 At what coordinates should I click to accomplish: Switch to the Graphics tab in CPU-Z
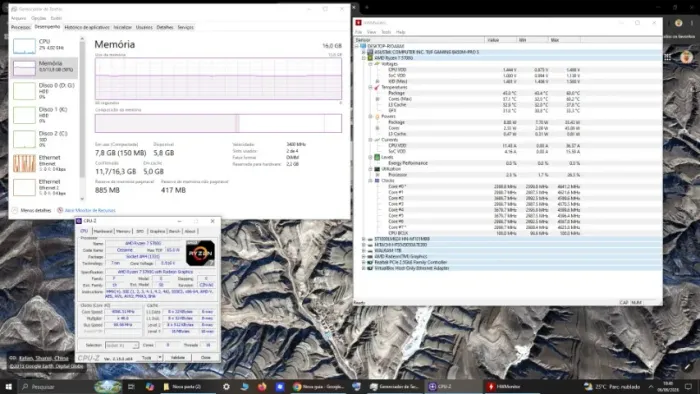(x=157, y=231)
